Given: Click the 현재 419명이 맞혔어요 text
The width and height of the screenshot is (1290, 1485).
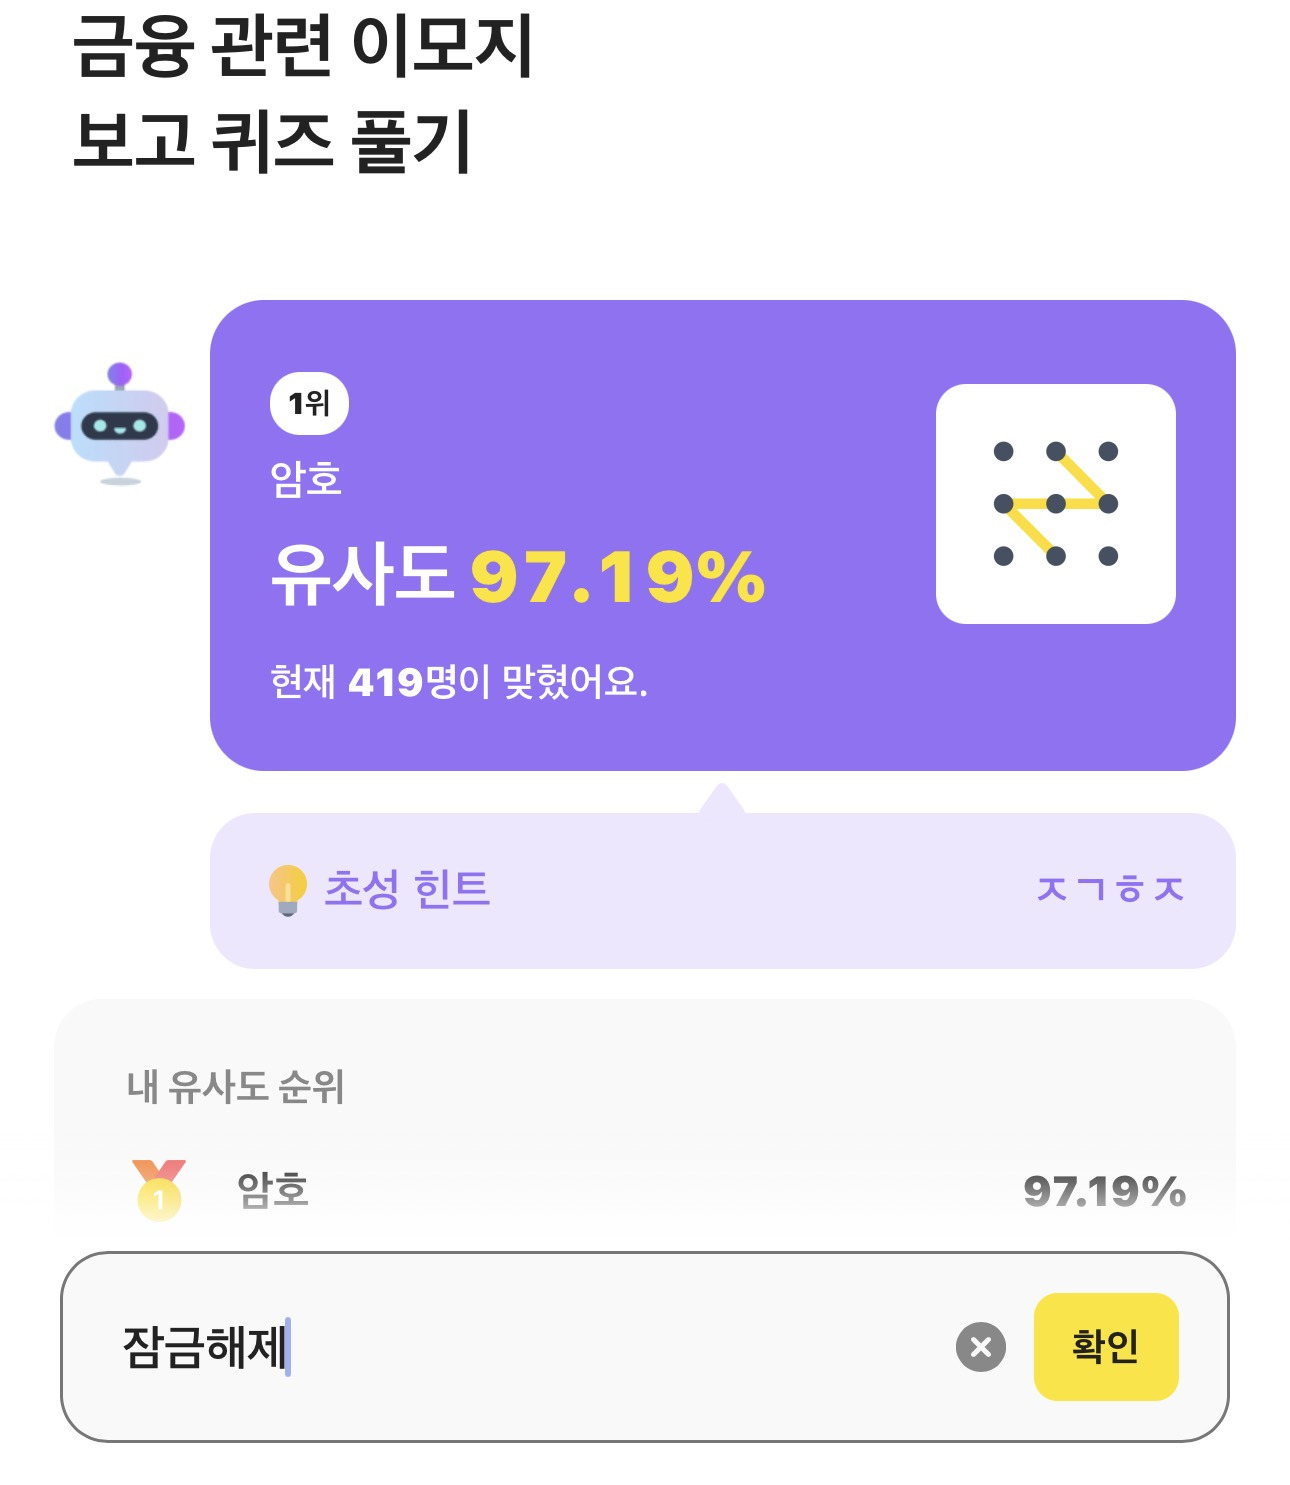Looking at the screenshot, I should click(x=459, y=682).
